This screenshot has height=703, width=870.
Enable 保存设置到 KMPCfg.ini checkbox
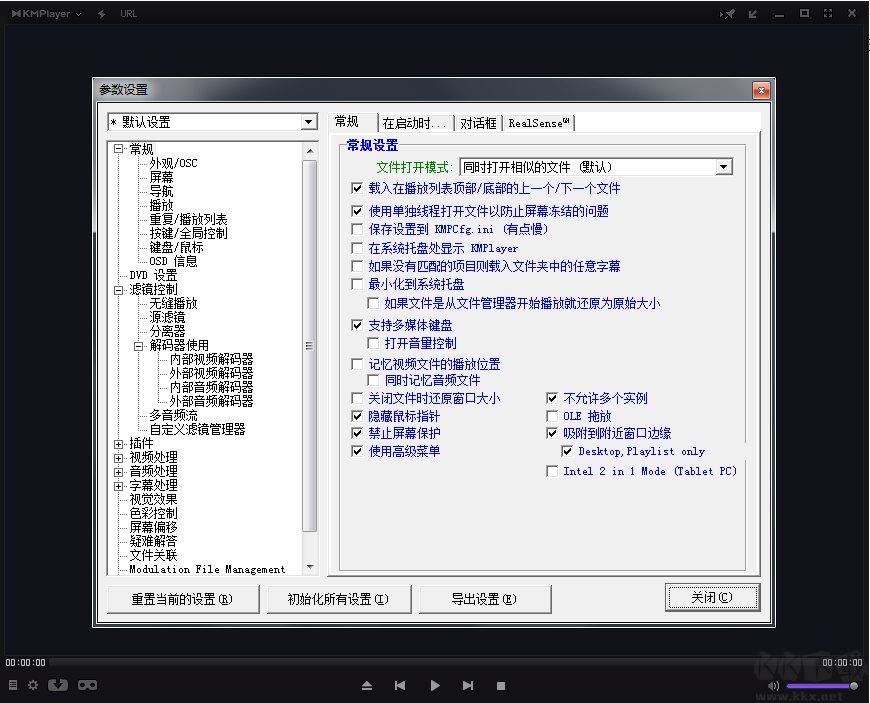click(357, 229)
